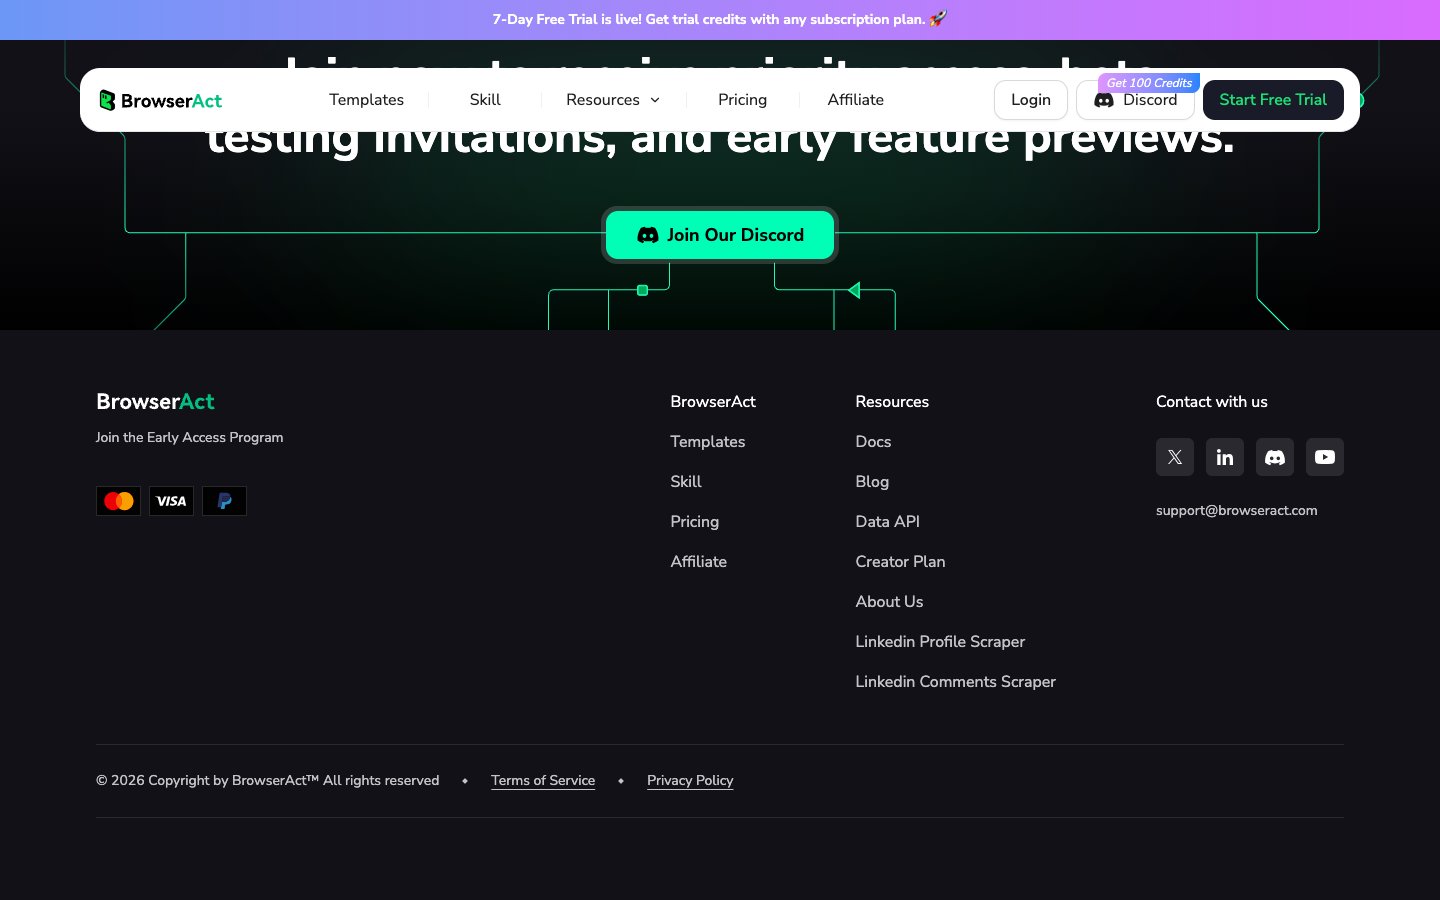Expand the Resources dropdown menu
The width and height of the screenshot is (1440, 900).
pyautogui.click(x=613, y=100)
